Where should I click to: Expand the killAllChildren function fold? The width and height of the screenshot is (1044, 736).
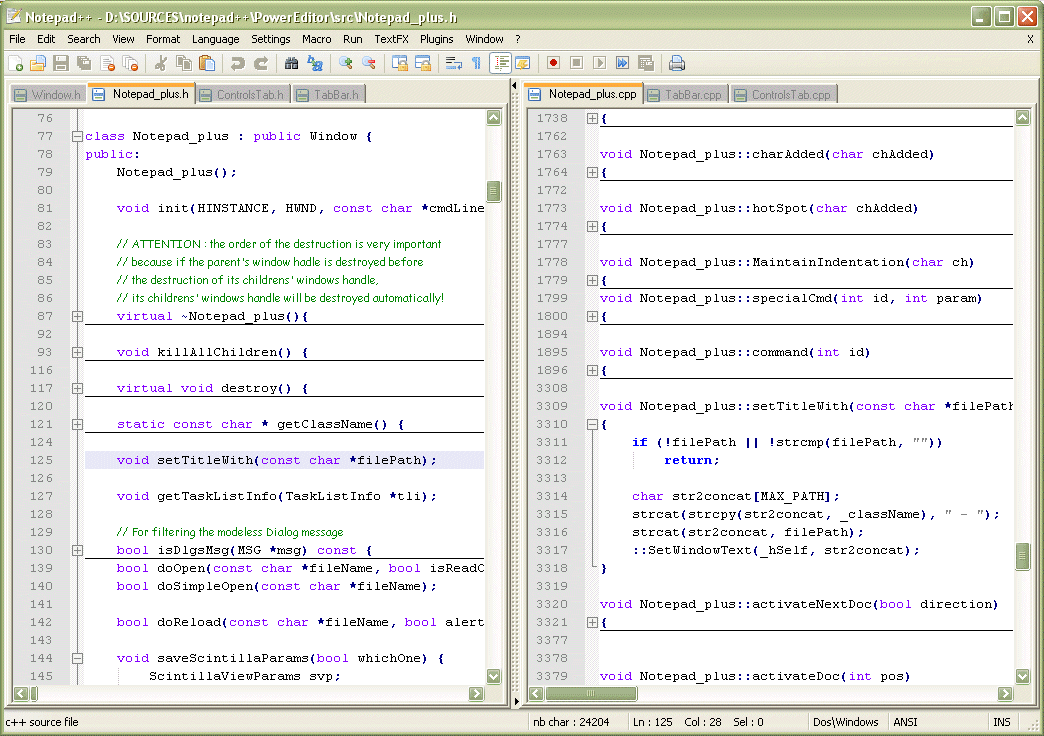coord(77,352)
